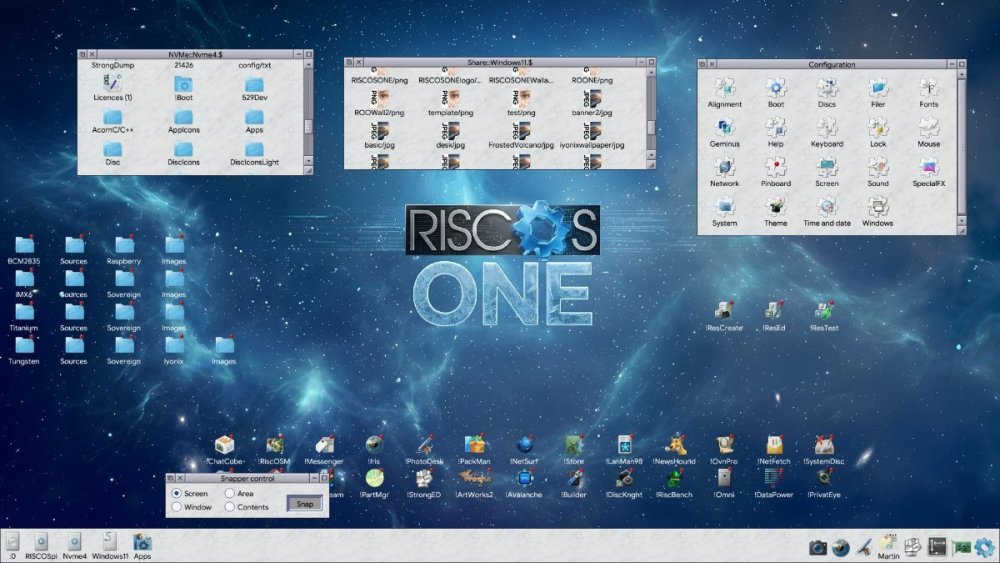The image size is (1000, 563).
Task: Open the RISCOSpi drive on the iconbar
Action: (x=41, y=546)
